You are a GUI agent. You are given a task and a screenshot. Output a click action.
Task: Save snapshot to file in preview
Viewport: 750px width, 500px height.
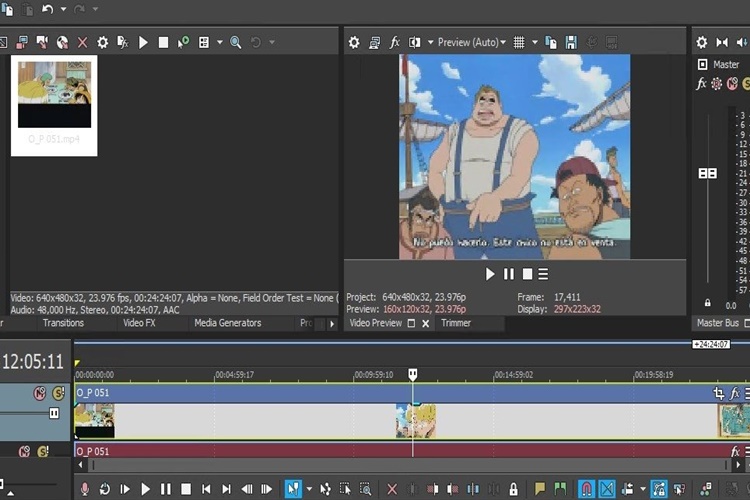571,43
